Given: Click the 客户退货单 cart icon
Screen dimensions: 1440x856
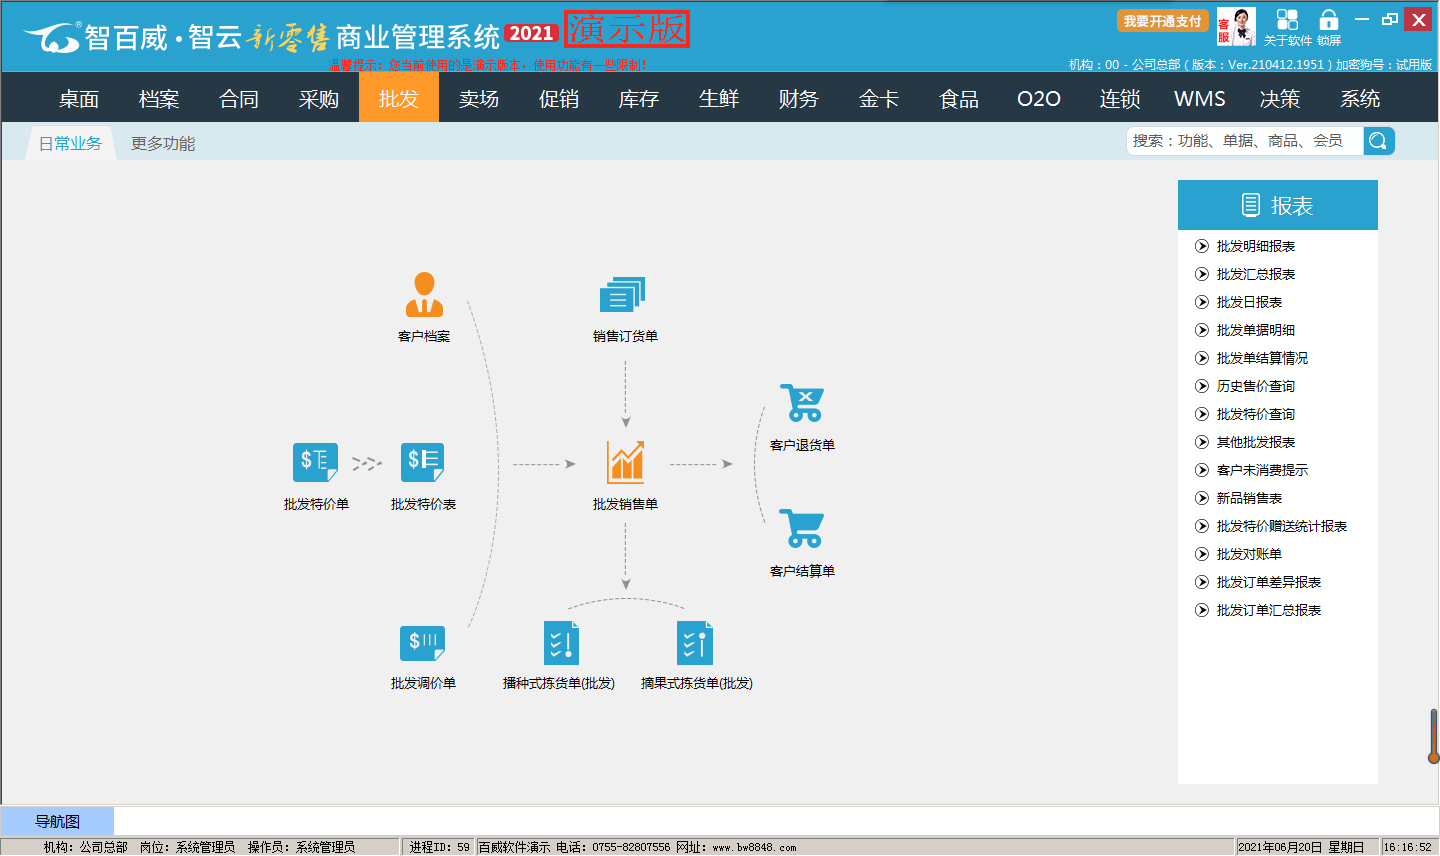Looking at the screenshot, I should (802, 403).
